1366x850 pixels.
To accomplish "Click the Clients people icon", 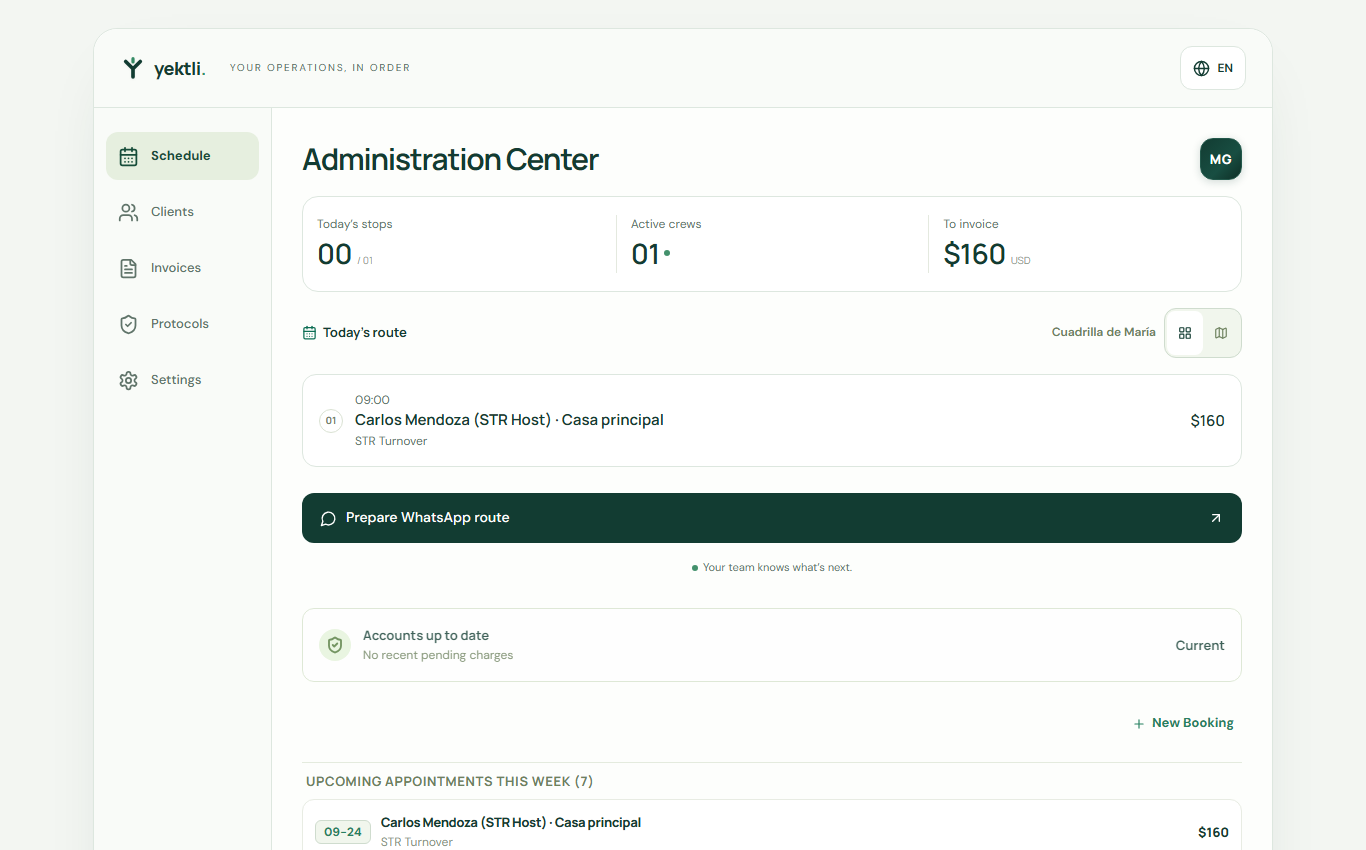I will tap(128, 212).
